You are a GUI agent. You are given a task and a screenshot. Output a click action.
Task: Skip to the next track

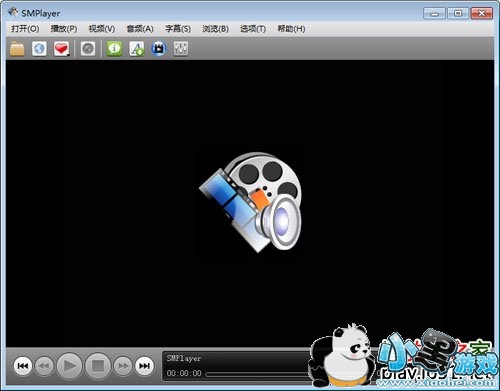point(144,366)
